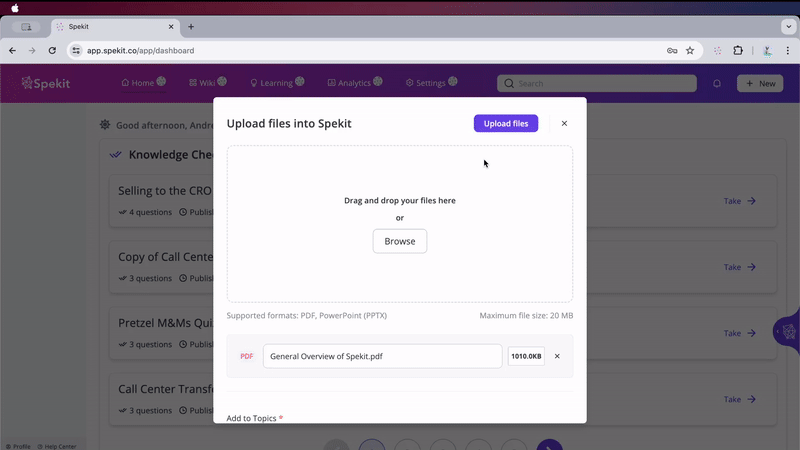This screenshot has width=800, height=450.
Task: Click Supported formats: PDF, PowerPoint (PPTX) text
Action: pyautogui.click(x=307, y=315)
